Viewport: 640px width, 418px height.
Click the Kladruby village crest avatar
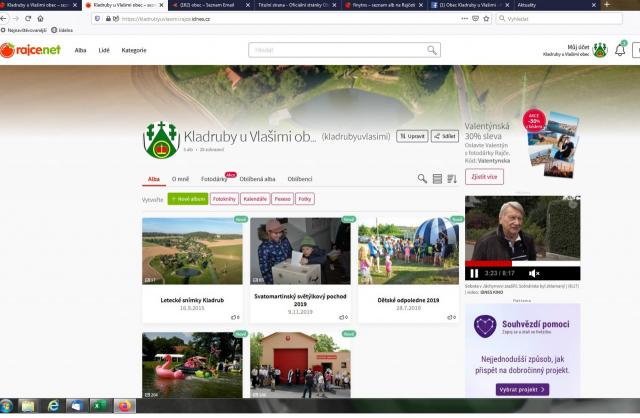[x=161, y=139]
